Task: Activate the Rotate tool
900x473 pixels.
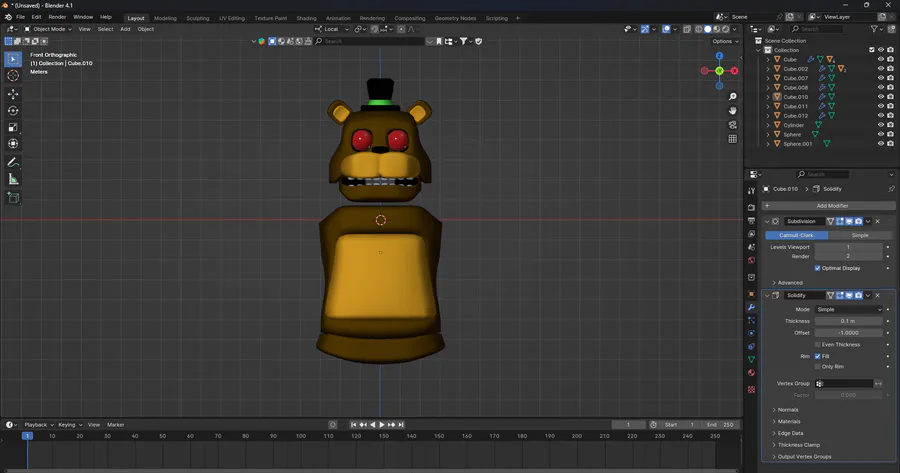Action: pos(13,111)
